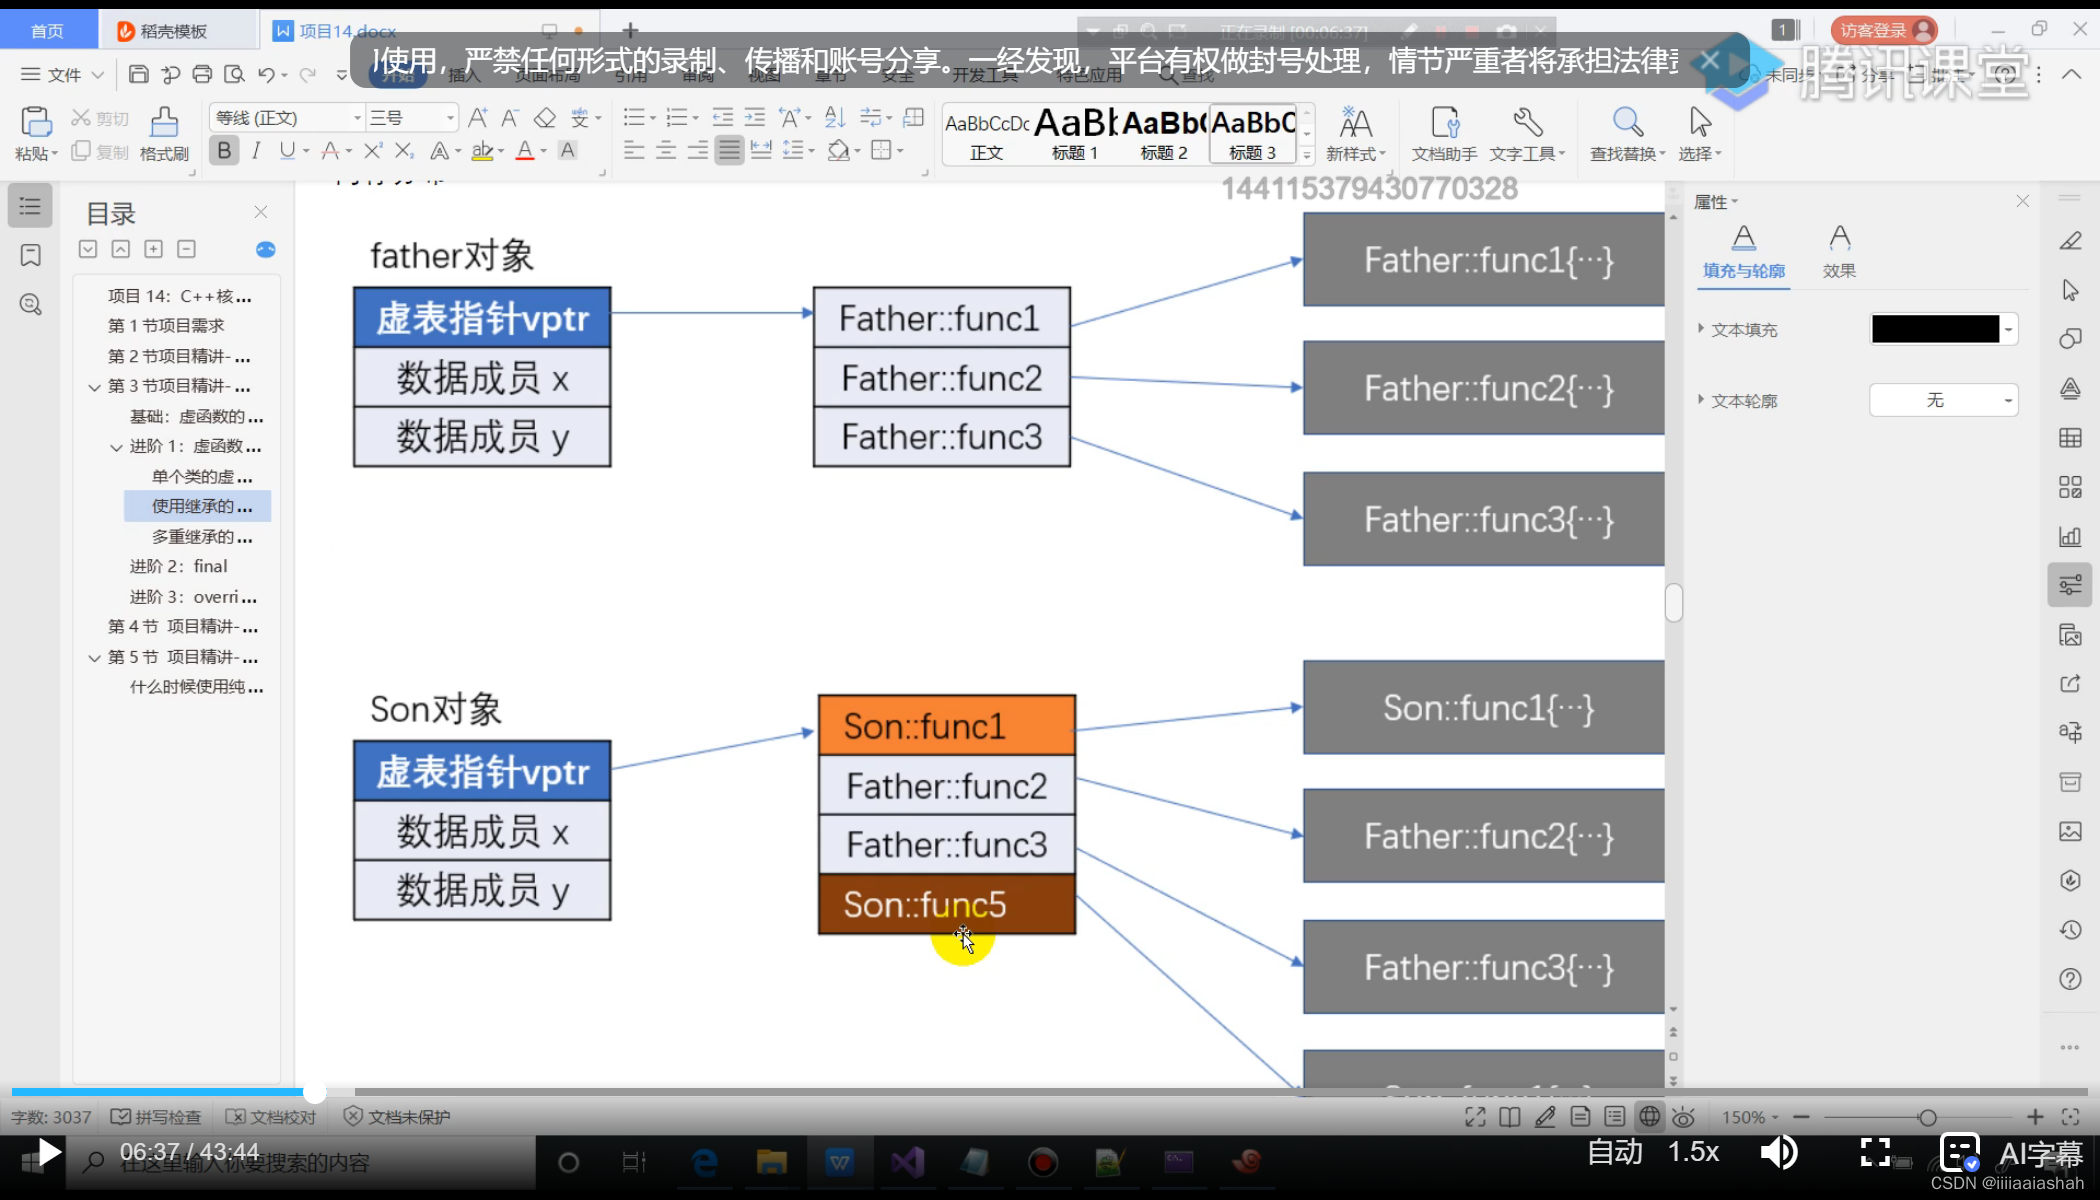This screenshot has width=2100, height=1200.
Task: Apply the 标题 1 style
Action: pyautogui.click(x=1075, y=134)
